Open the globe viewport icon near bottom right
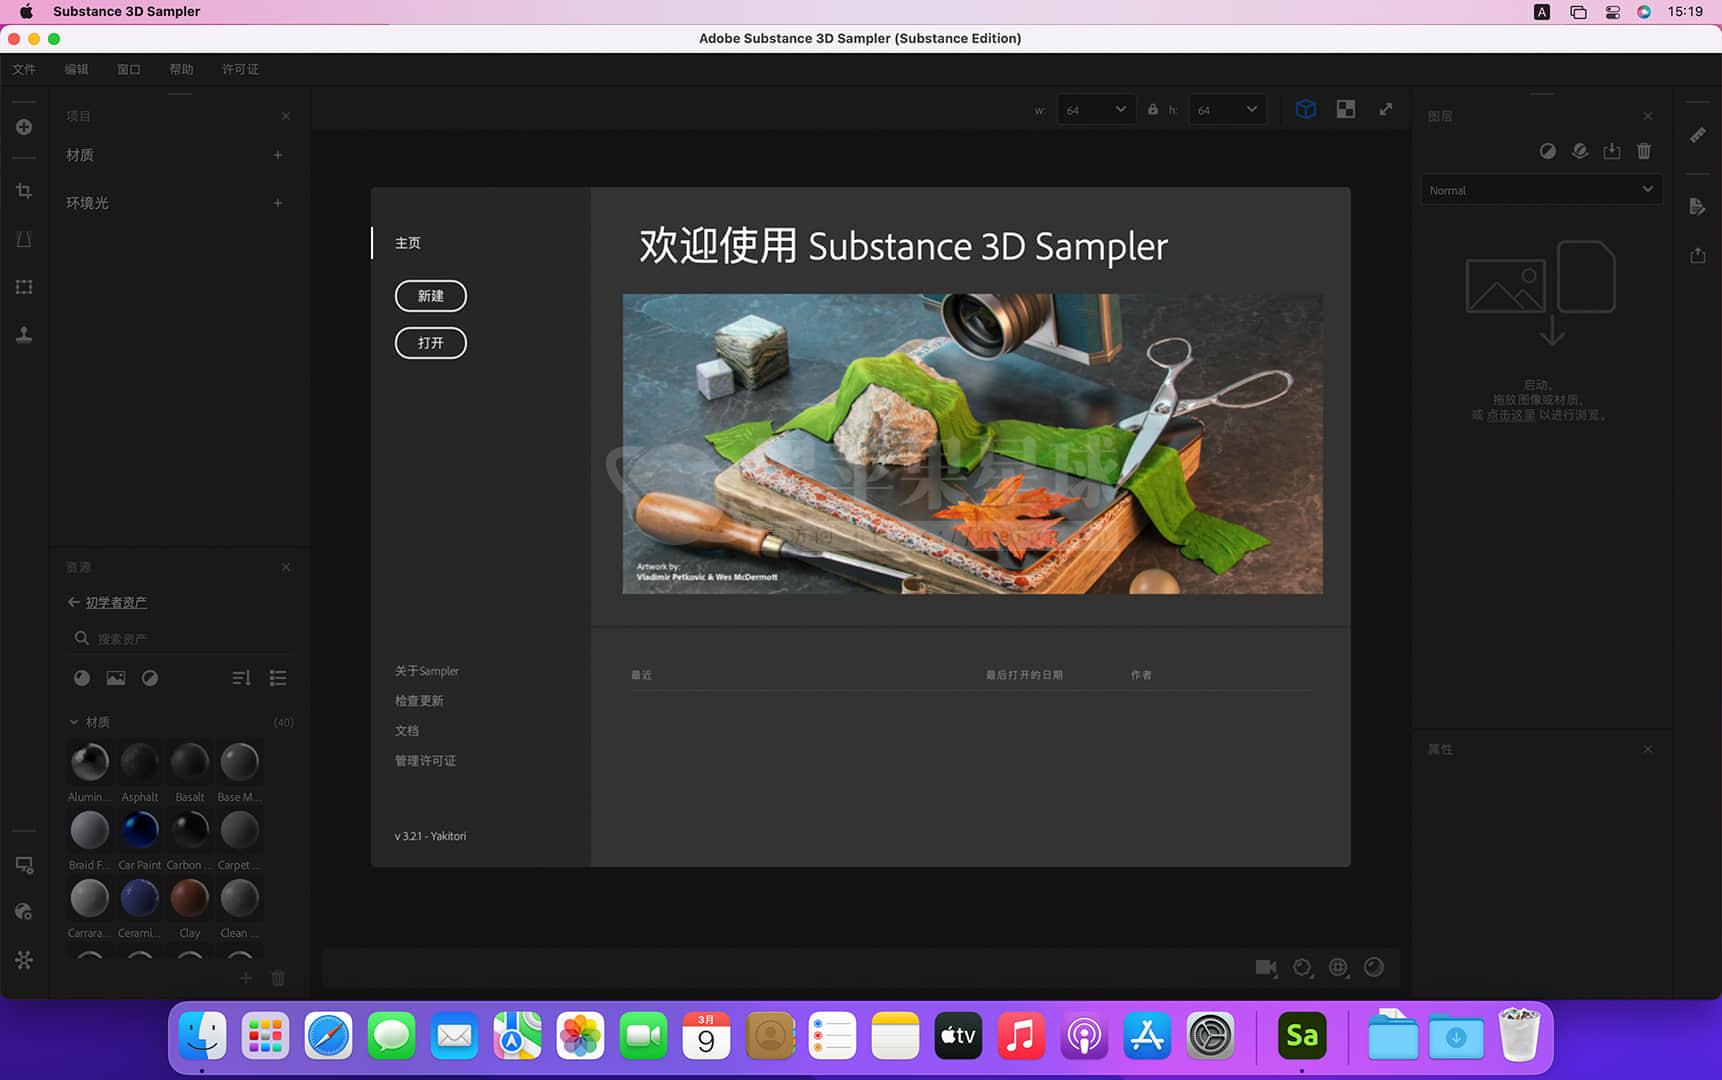The image size is (1722, 1080). point(1339,967)
